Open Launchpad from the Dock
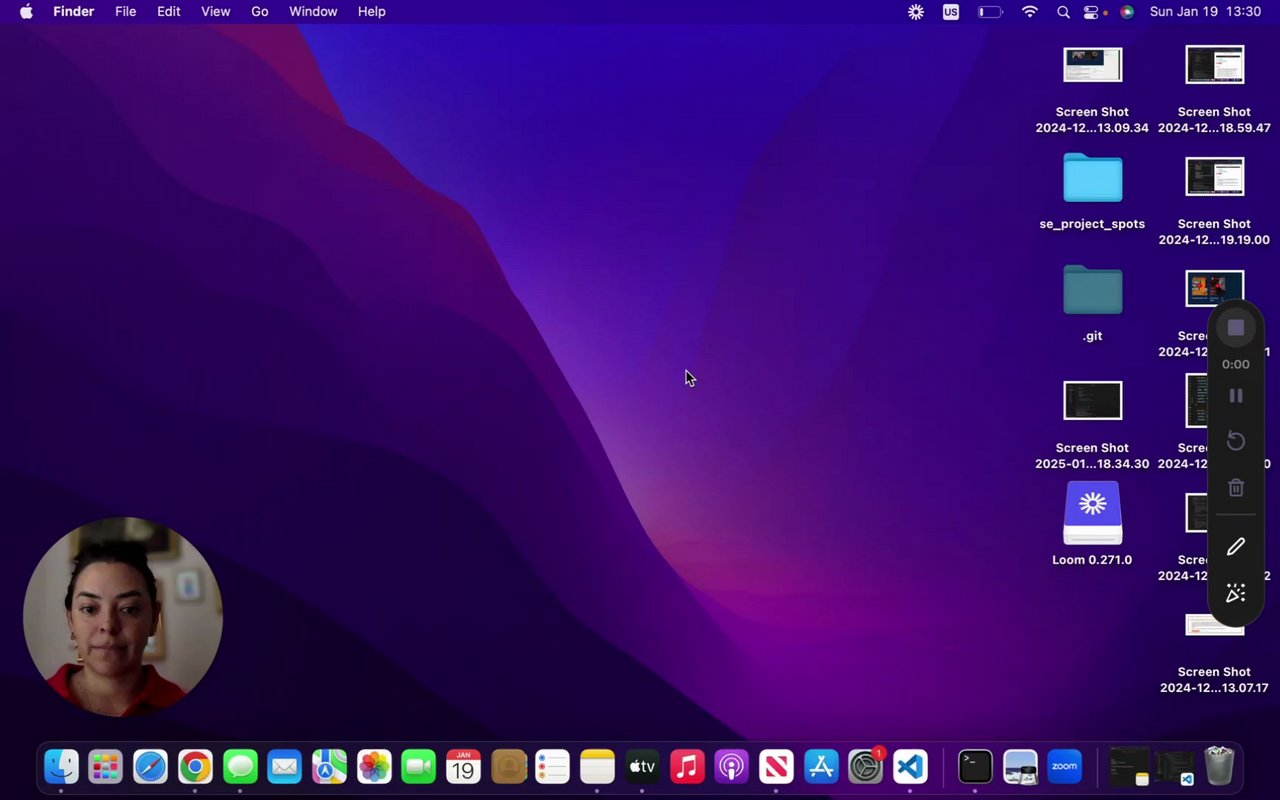 coord(105,767)
